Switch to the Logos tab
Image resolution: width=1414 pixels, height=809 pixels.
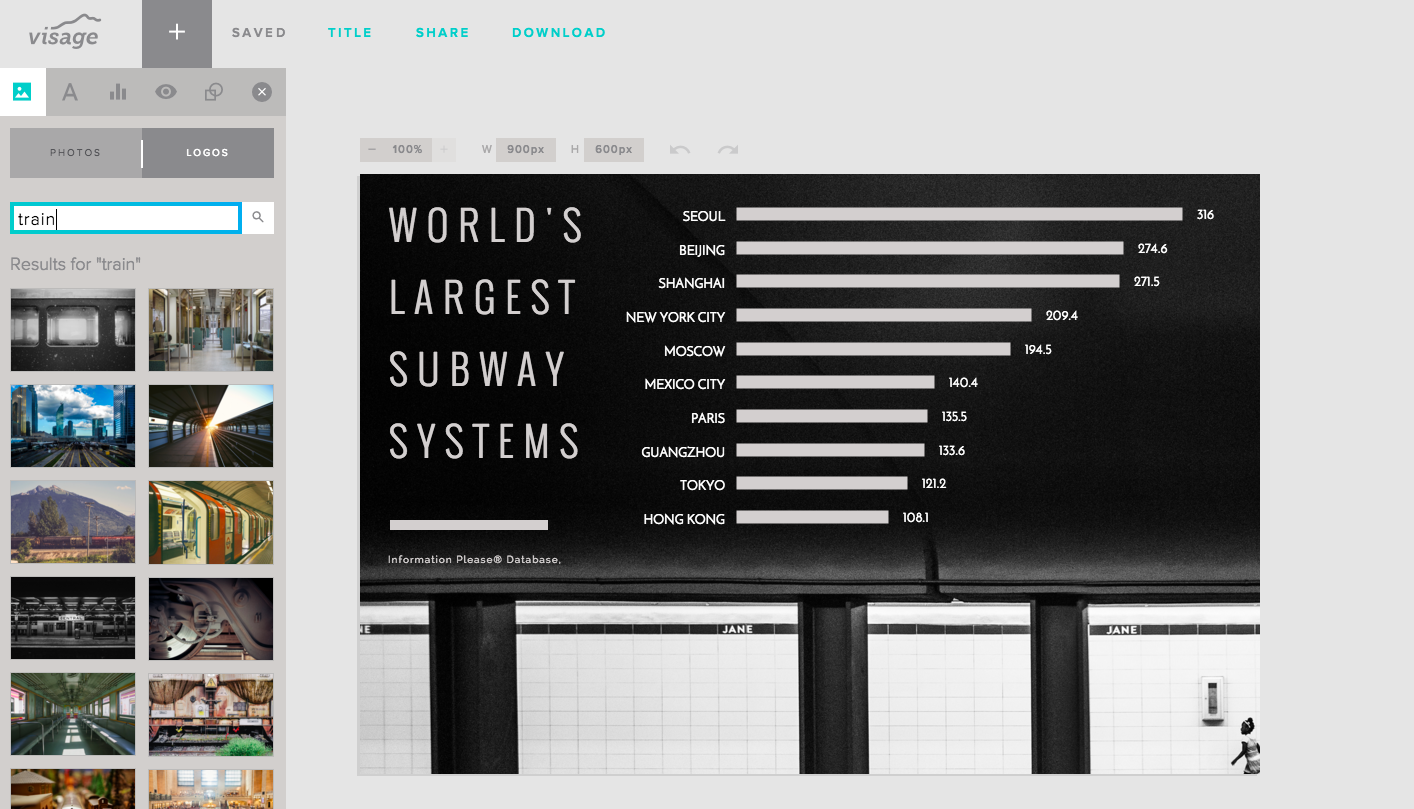(x=208, y=153)
